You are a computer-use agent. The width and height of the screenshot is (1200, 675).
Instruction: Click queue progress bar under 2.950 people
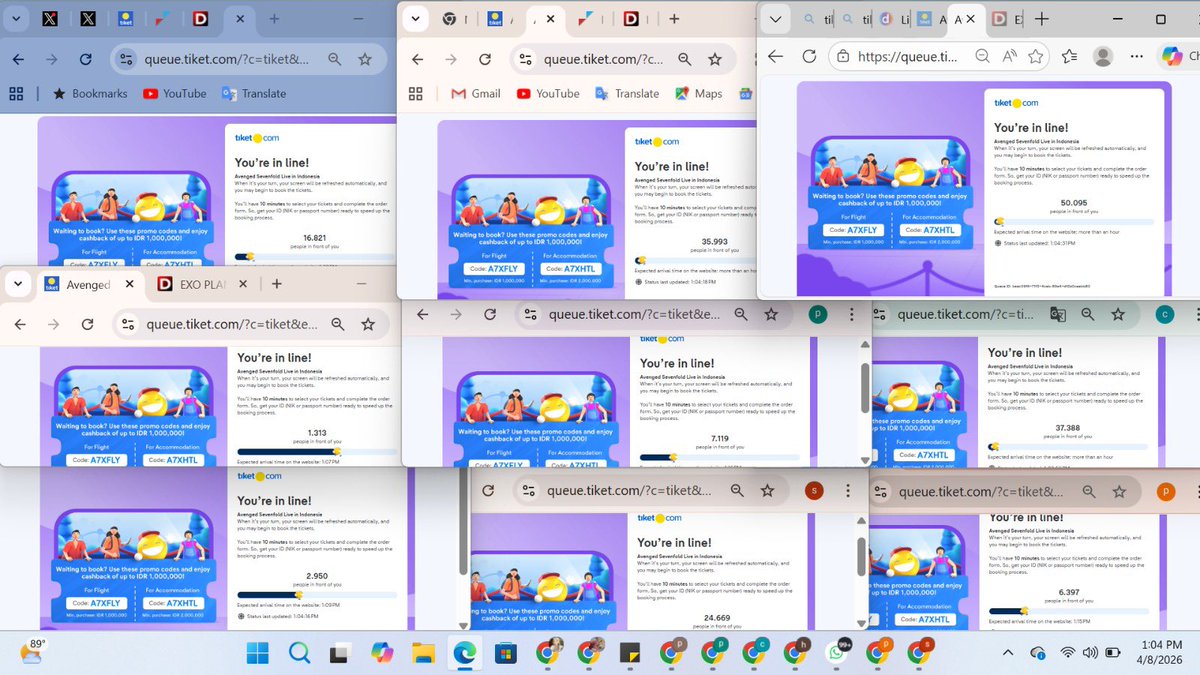317,594
